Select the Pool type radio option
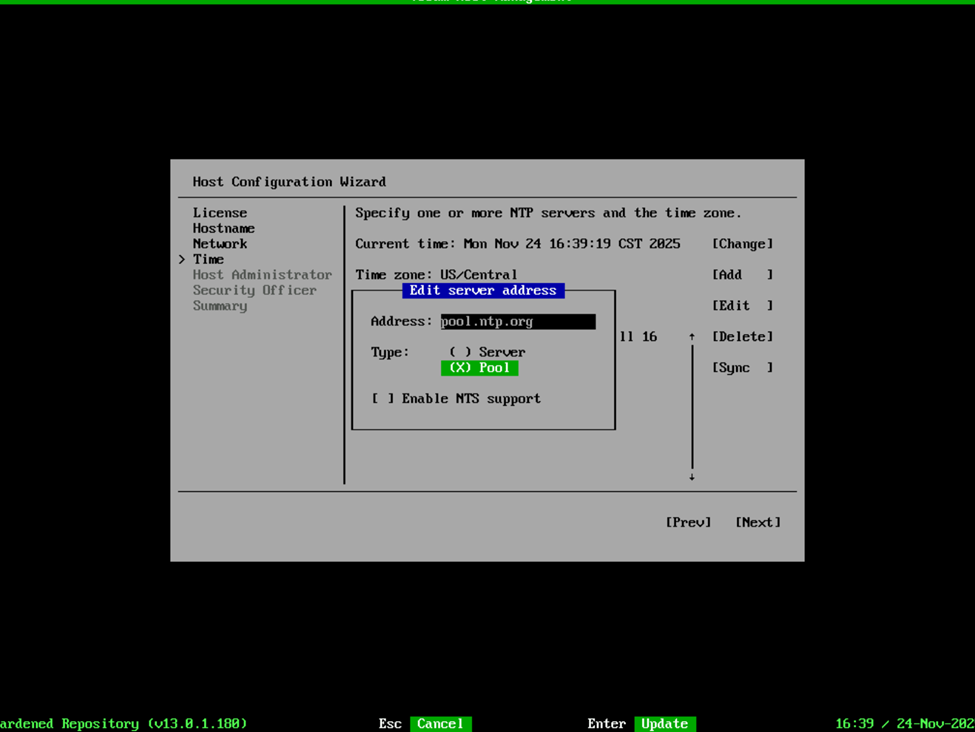Image resolution: width=975 pixels, height=732 pixels. coord(479,368)
